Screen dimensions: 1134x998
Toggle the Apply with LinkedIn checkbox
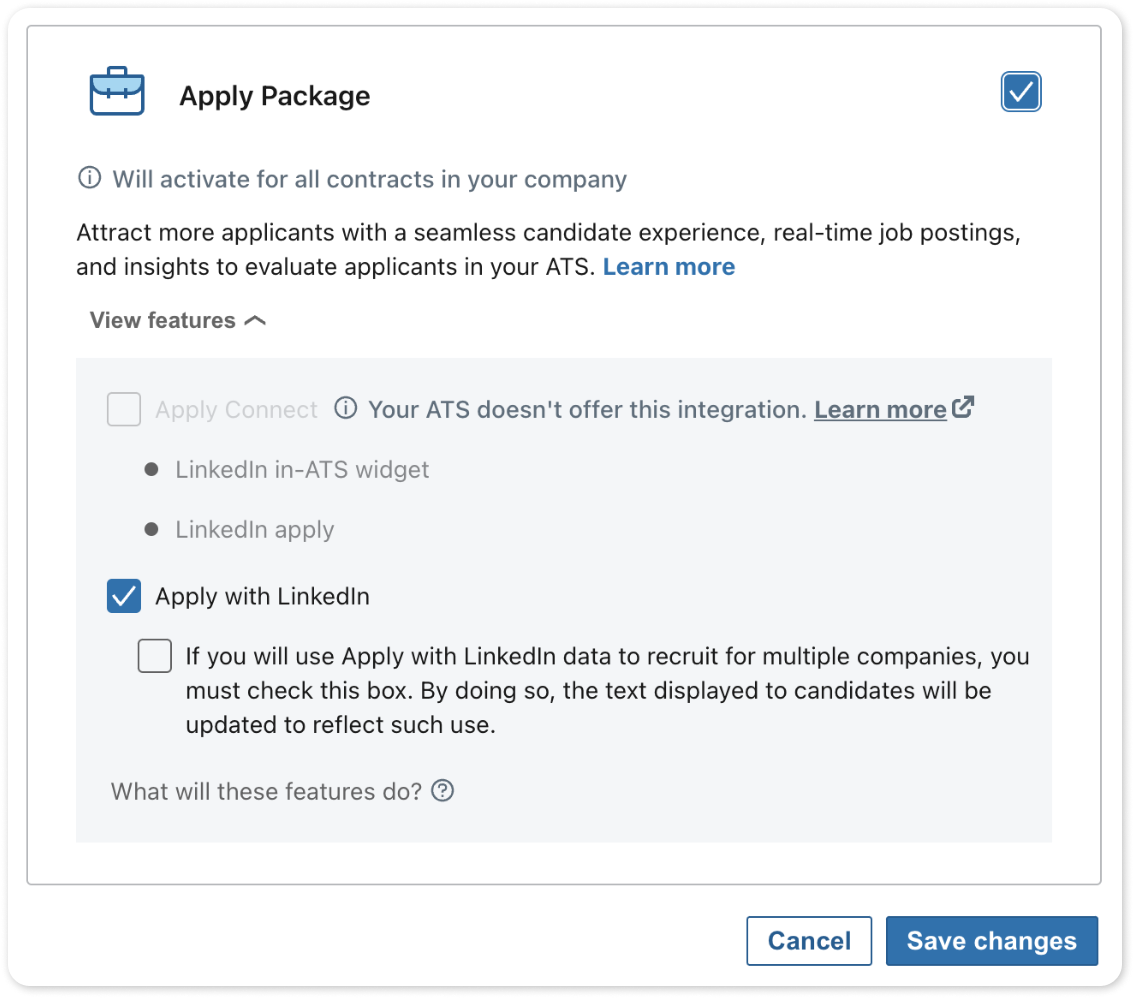[x=124, y=596]
